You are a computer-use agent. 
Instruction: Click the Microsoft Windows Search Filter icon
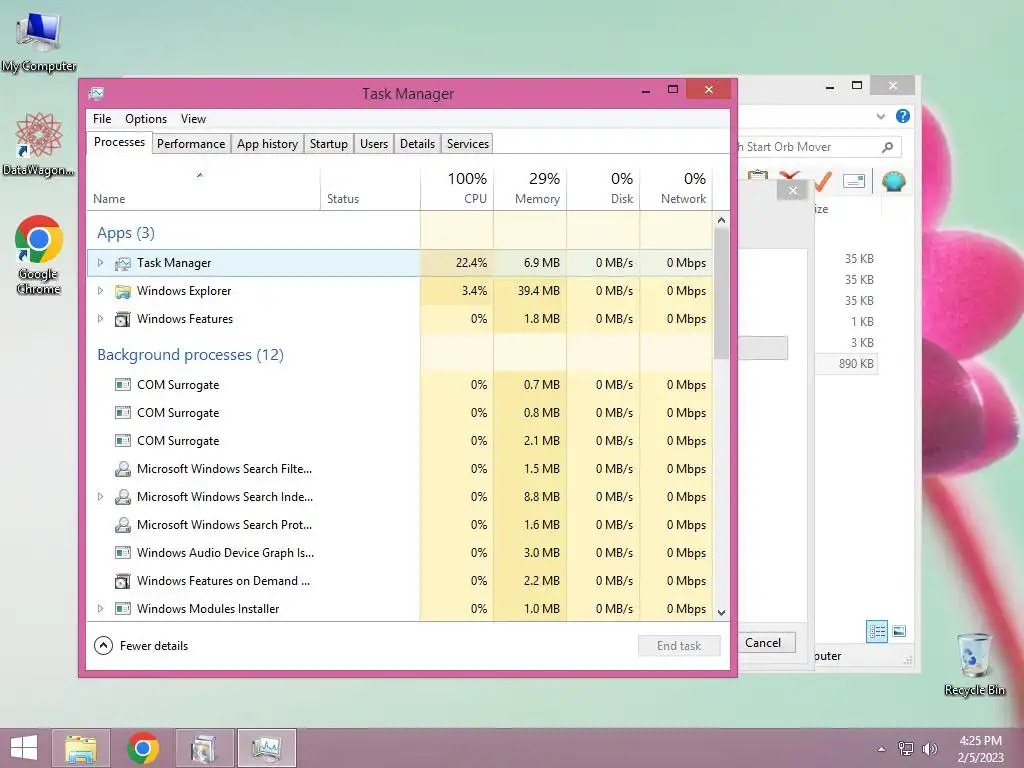click(x=123, y=469)
